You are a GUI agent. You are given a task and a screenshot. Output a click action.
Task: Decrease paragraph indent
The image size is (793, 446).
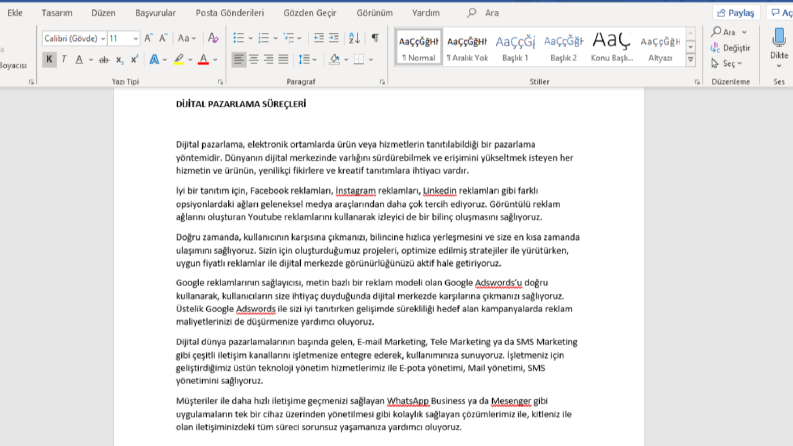click(x=319, y=38)
